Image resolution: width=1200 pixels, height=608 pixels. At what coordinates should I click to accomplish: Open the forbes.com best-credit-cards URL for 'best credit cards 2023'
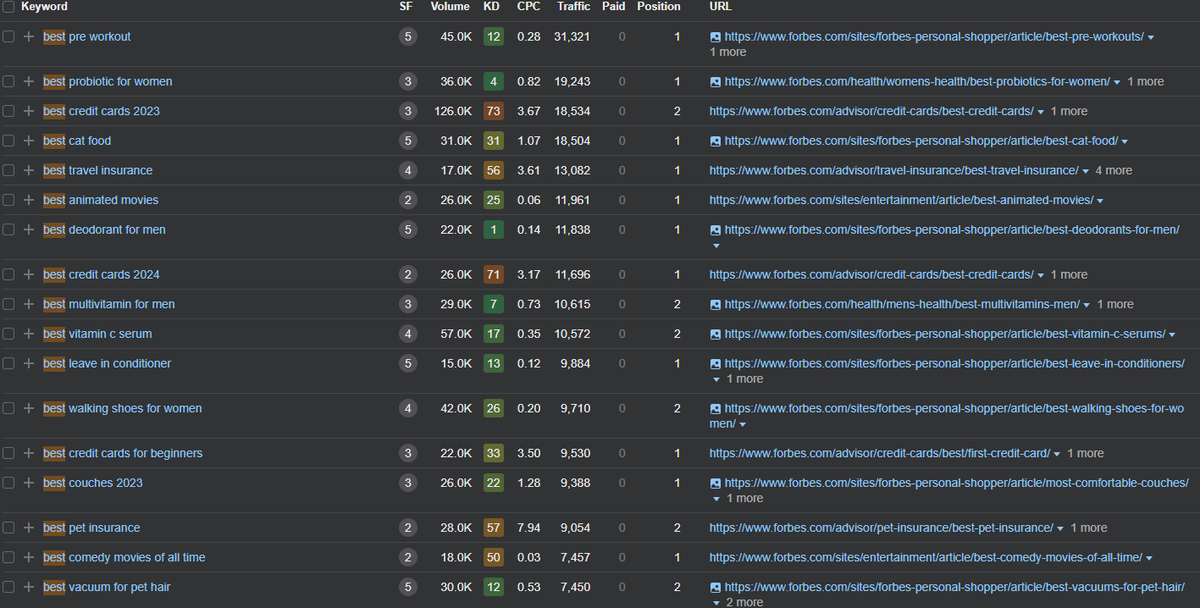[x=871, y=111]
